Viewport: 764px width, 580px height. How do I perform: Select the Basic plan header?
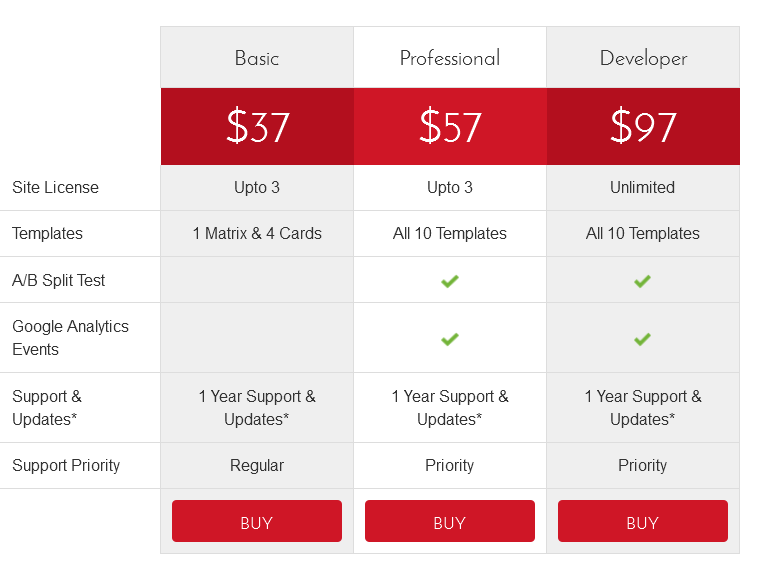click(257, 58)
